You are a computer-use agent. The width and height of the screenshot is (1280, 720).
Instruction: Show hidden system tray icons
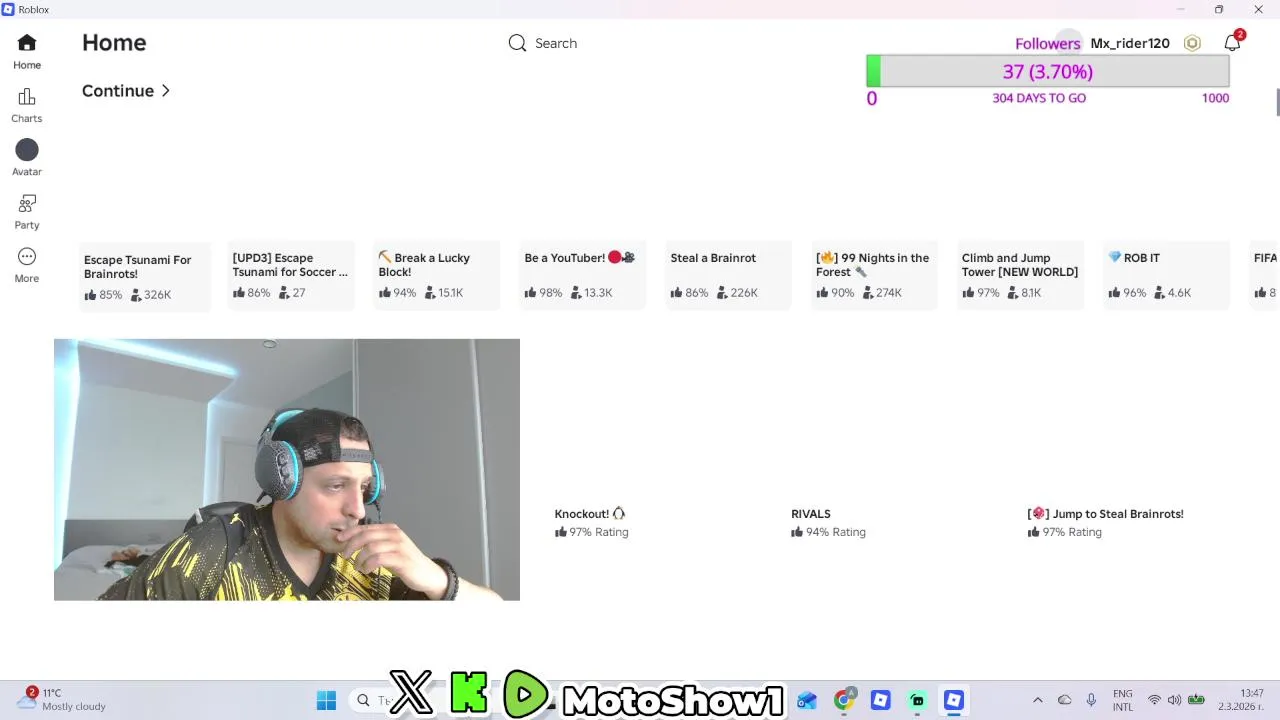[1037, 700]
